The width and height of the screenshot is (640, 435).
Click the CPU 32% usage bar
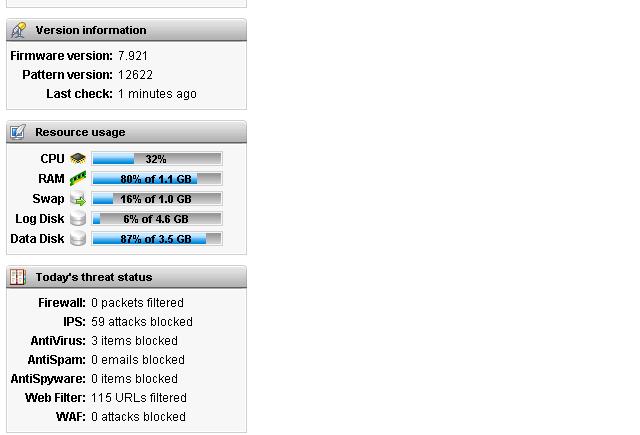tap(157, 158)
